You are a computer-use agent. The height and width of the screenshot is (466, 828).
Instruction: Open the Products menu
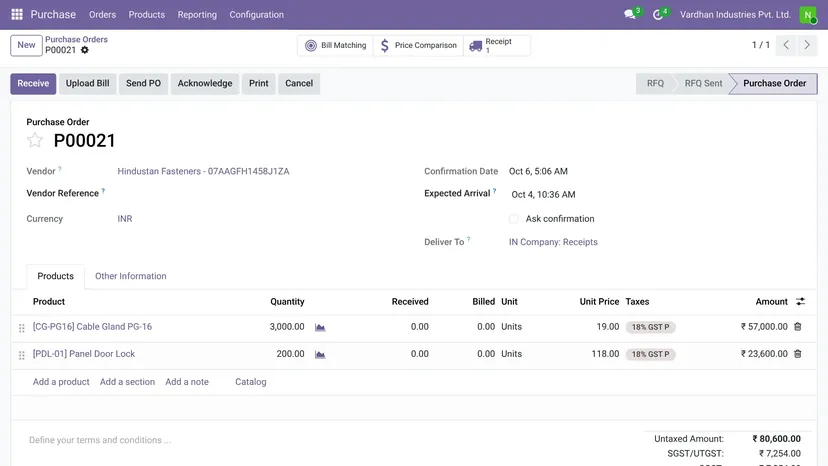[x=147, y=15]
